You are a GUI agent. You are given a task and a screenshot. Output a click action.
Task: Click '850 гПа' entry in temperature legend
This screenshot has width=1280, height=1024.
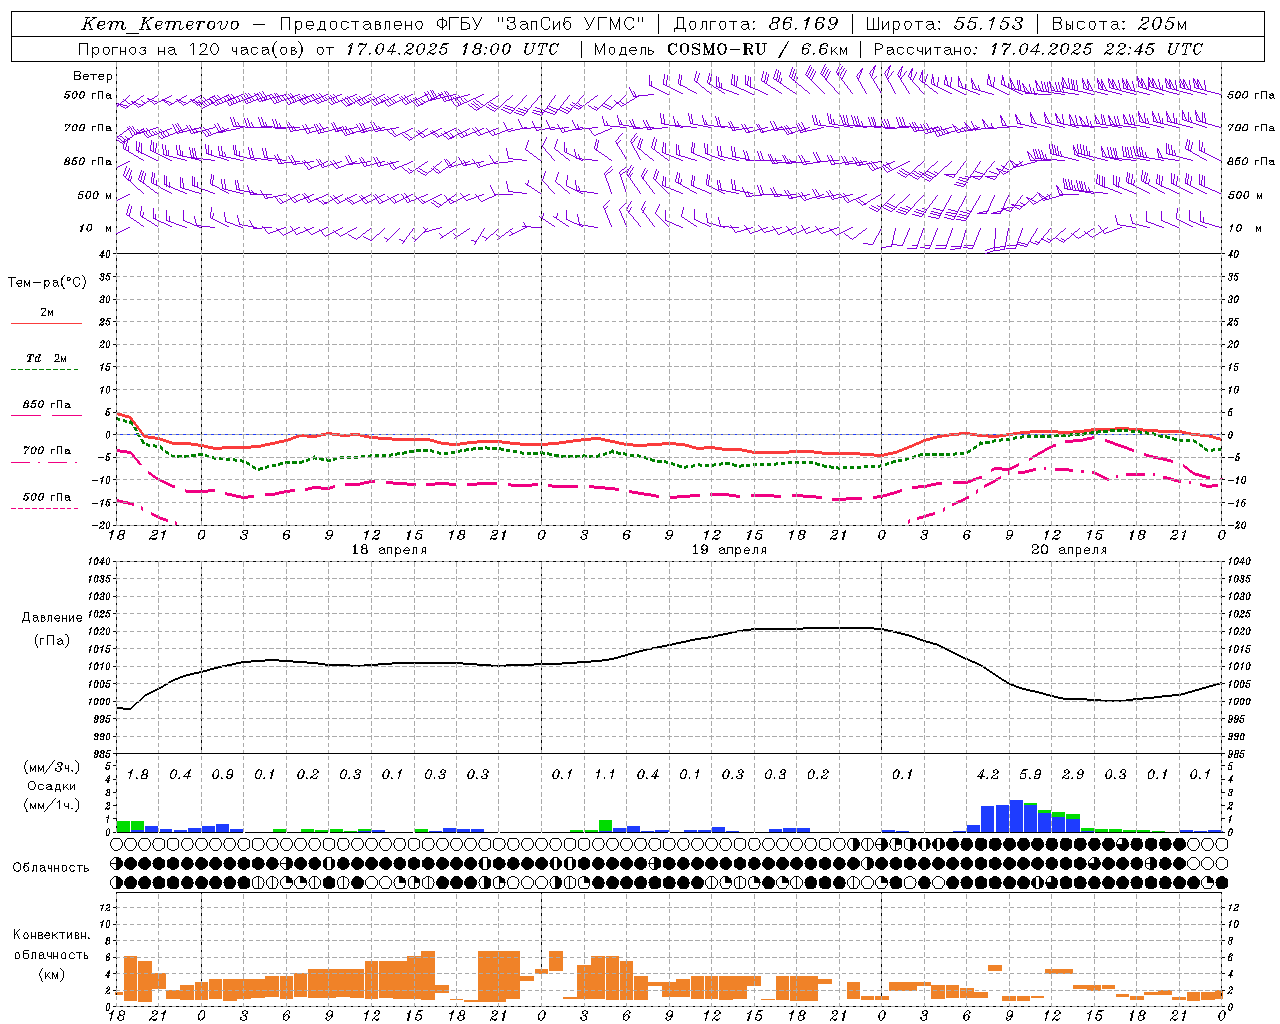[x=47, y=404]
